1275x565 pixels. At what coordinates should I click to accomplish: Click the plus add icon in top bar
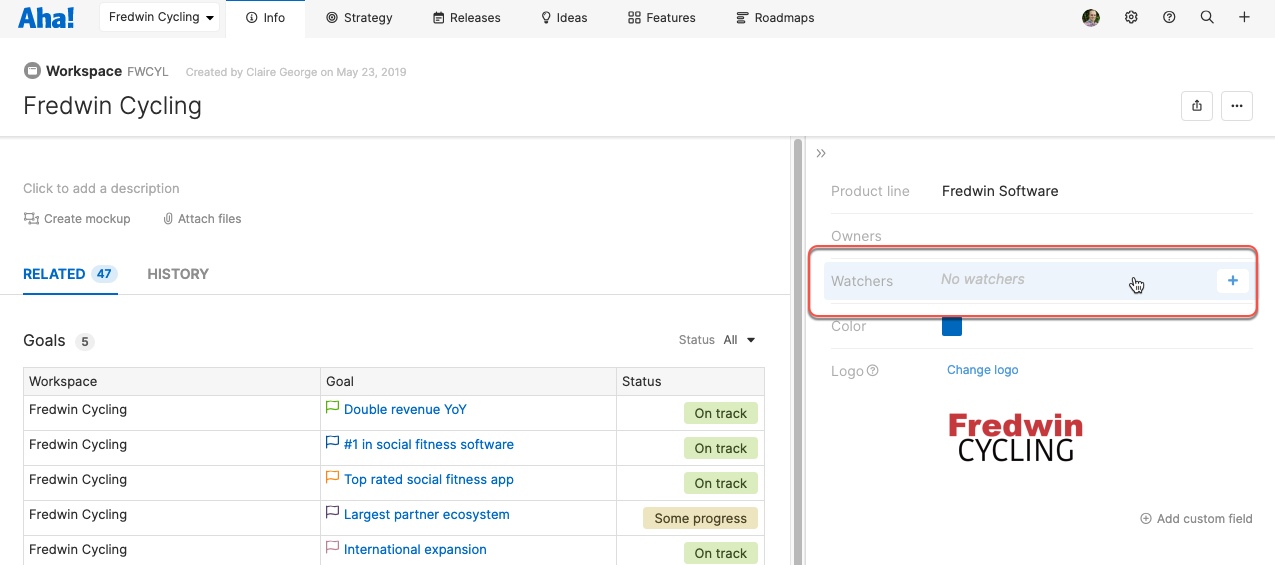[1244, 17]
